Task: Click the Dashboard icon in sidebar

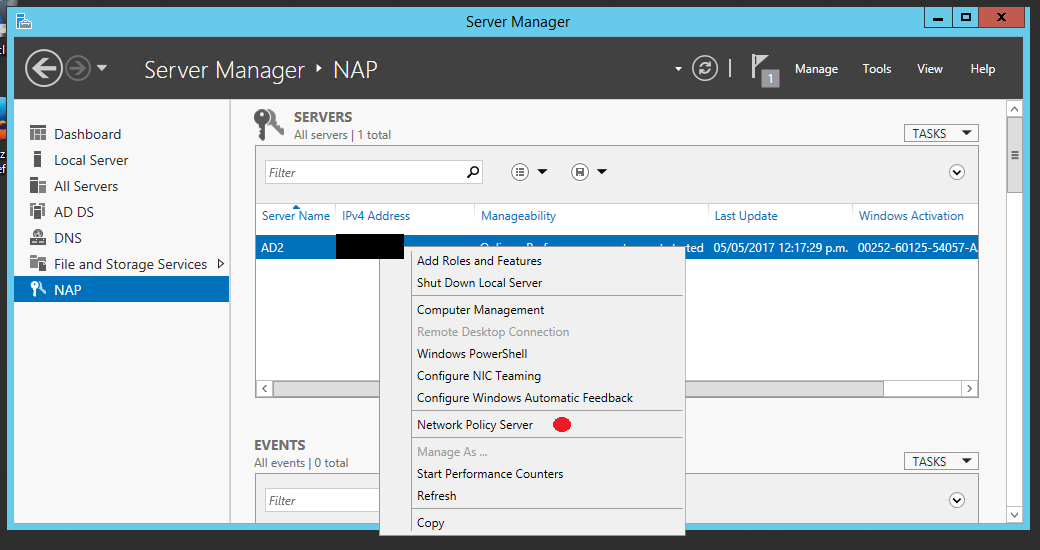Action: (38, 133)
